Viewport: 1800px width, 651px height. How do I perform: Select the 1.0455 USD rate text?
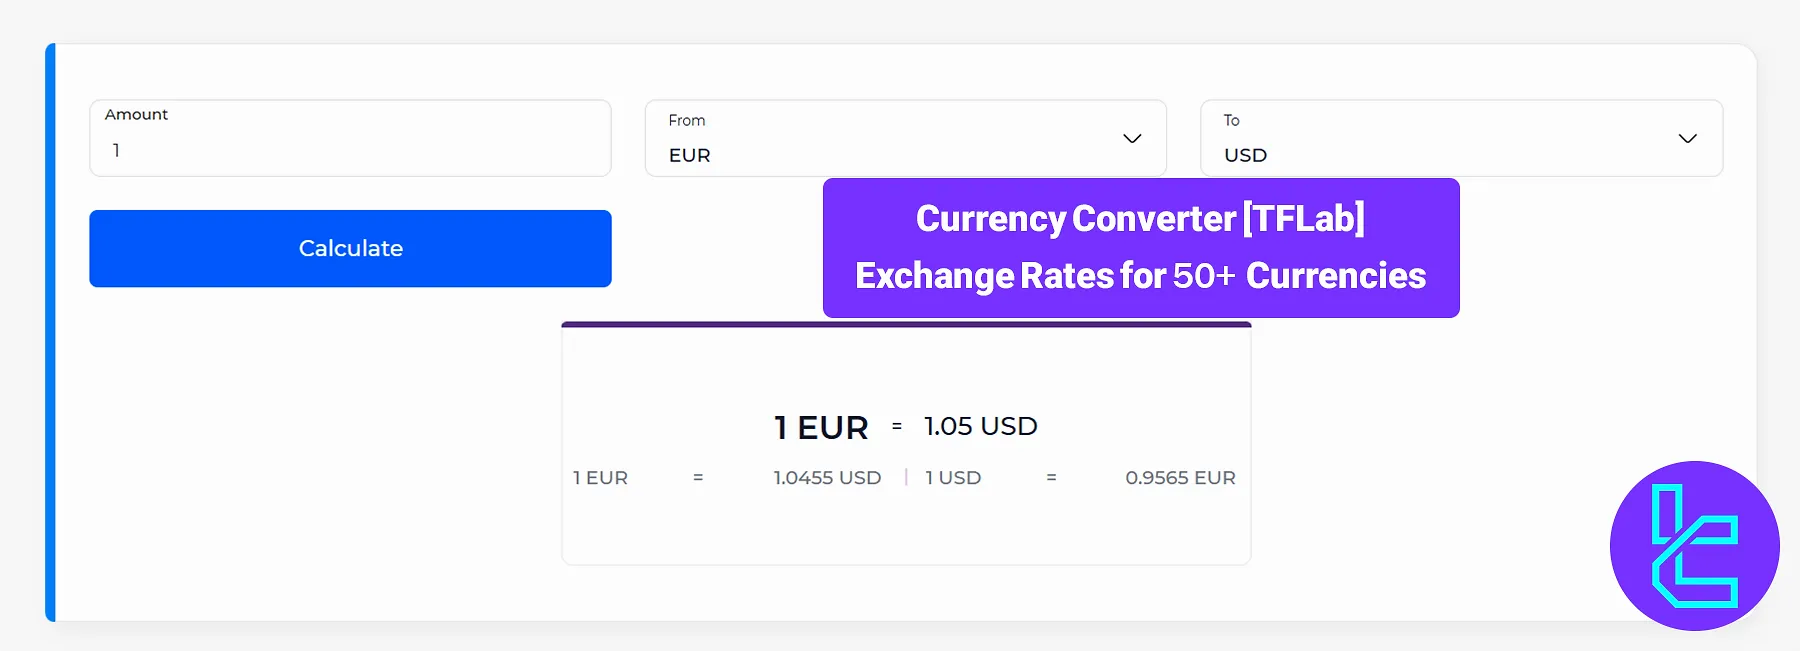point(827,477)
